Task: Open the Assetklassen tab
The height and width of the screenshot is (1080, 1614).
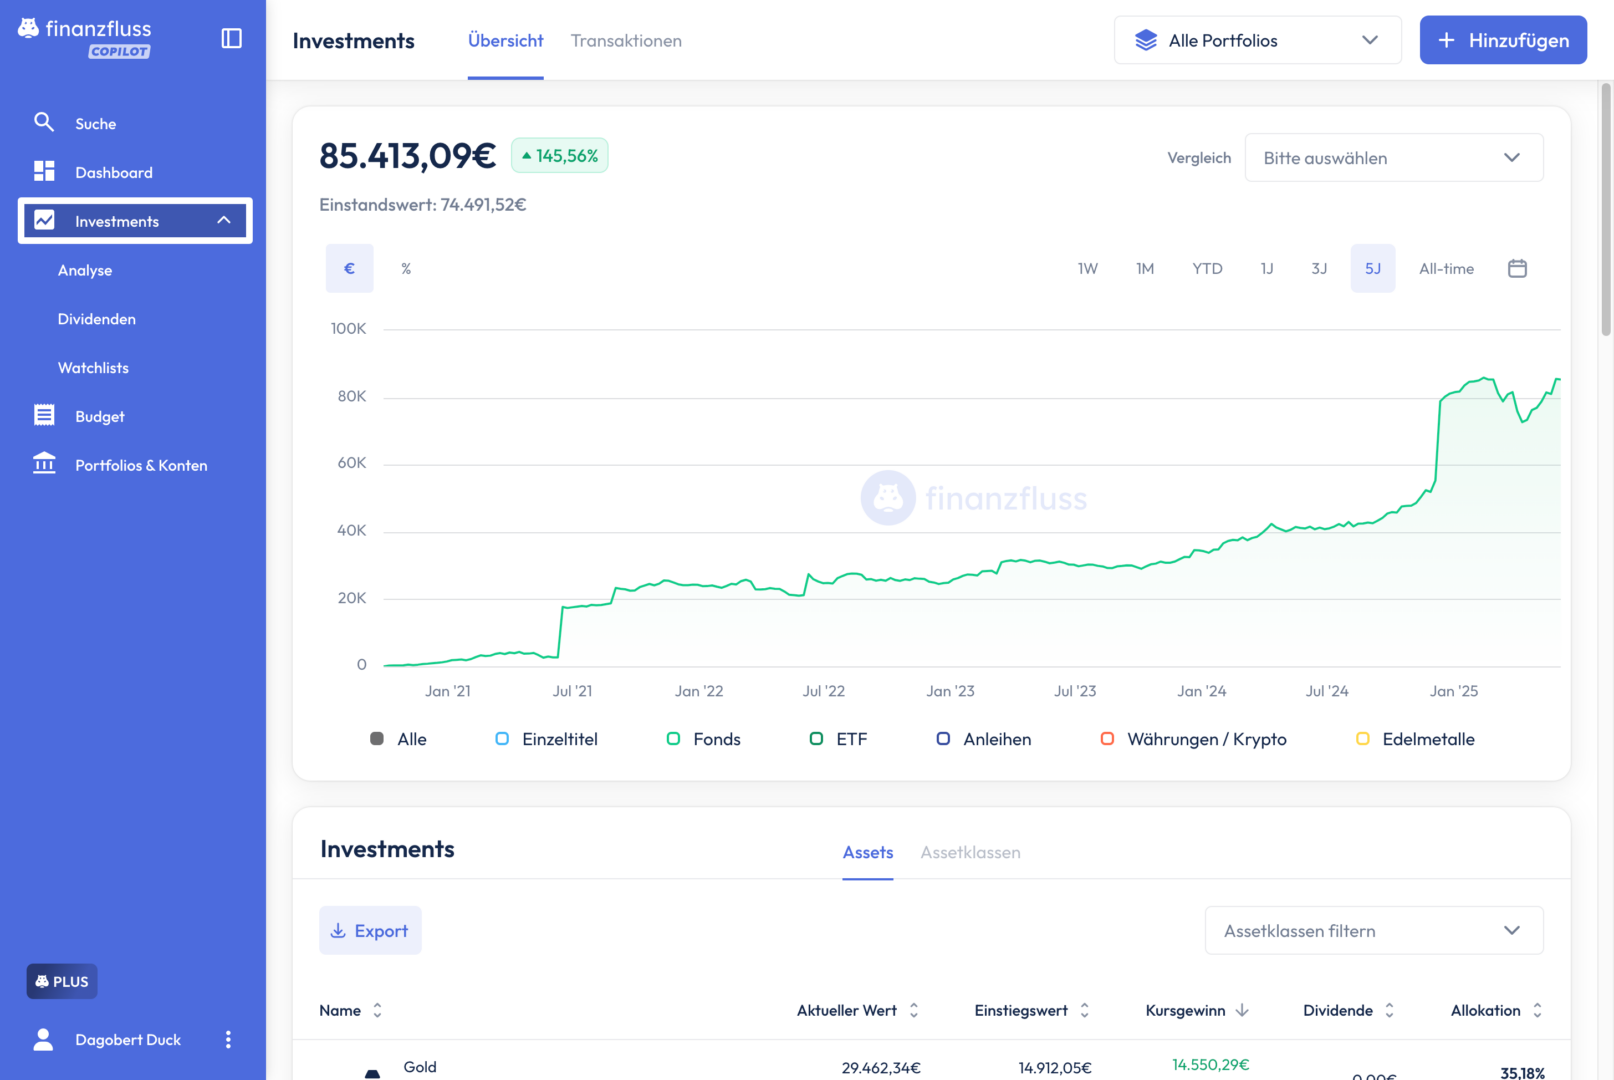Action: (x=970, y=852)
